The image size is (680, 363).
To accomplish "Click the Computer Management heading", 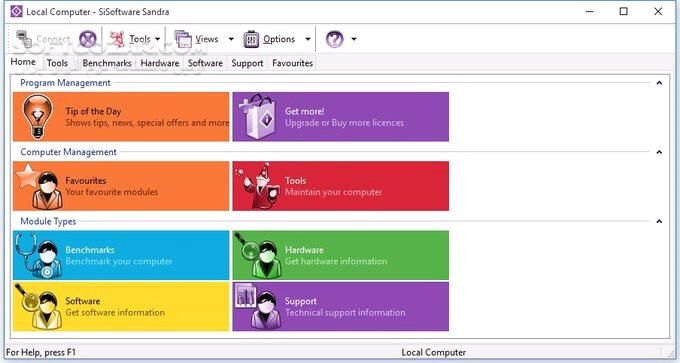I will coord(69,152).
